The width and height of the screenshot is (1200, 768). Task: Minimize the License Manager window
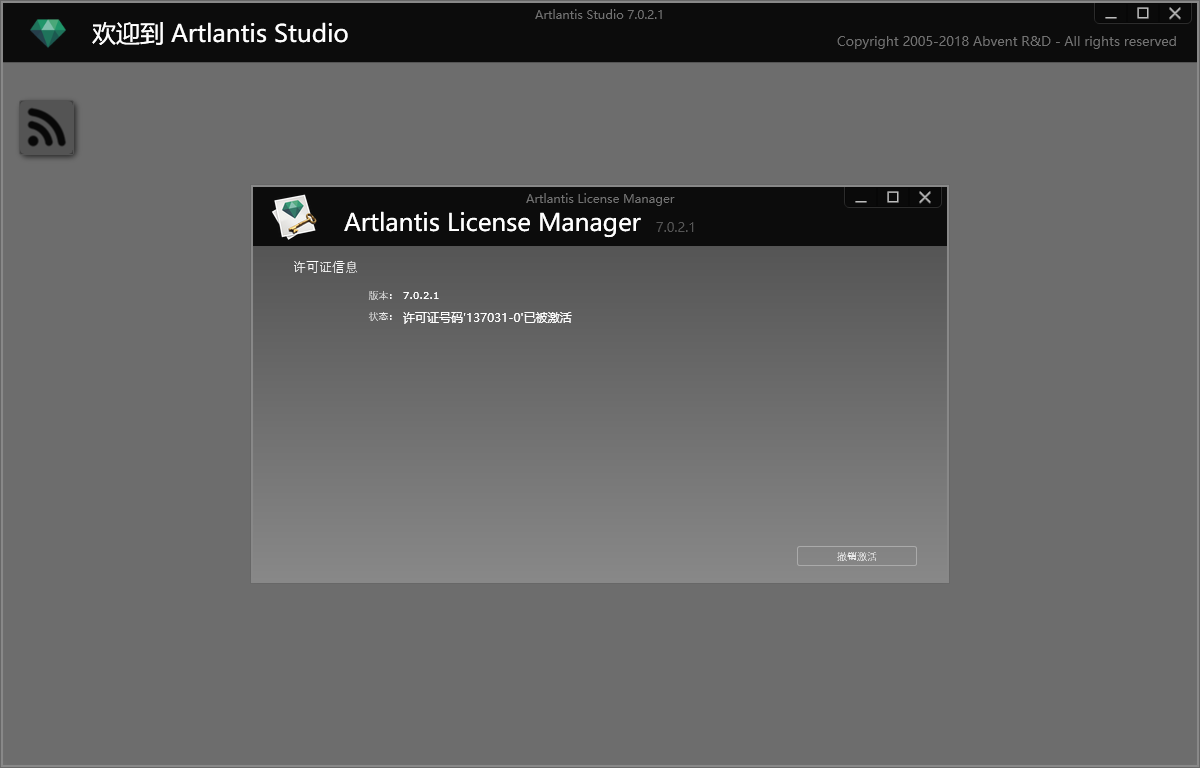click(861, 197)
